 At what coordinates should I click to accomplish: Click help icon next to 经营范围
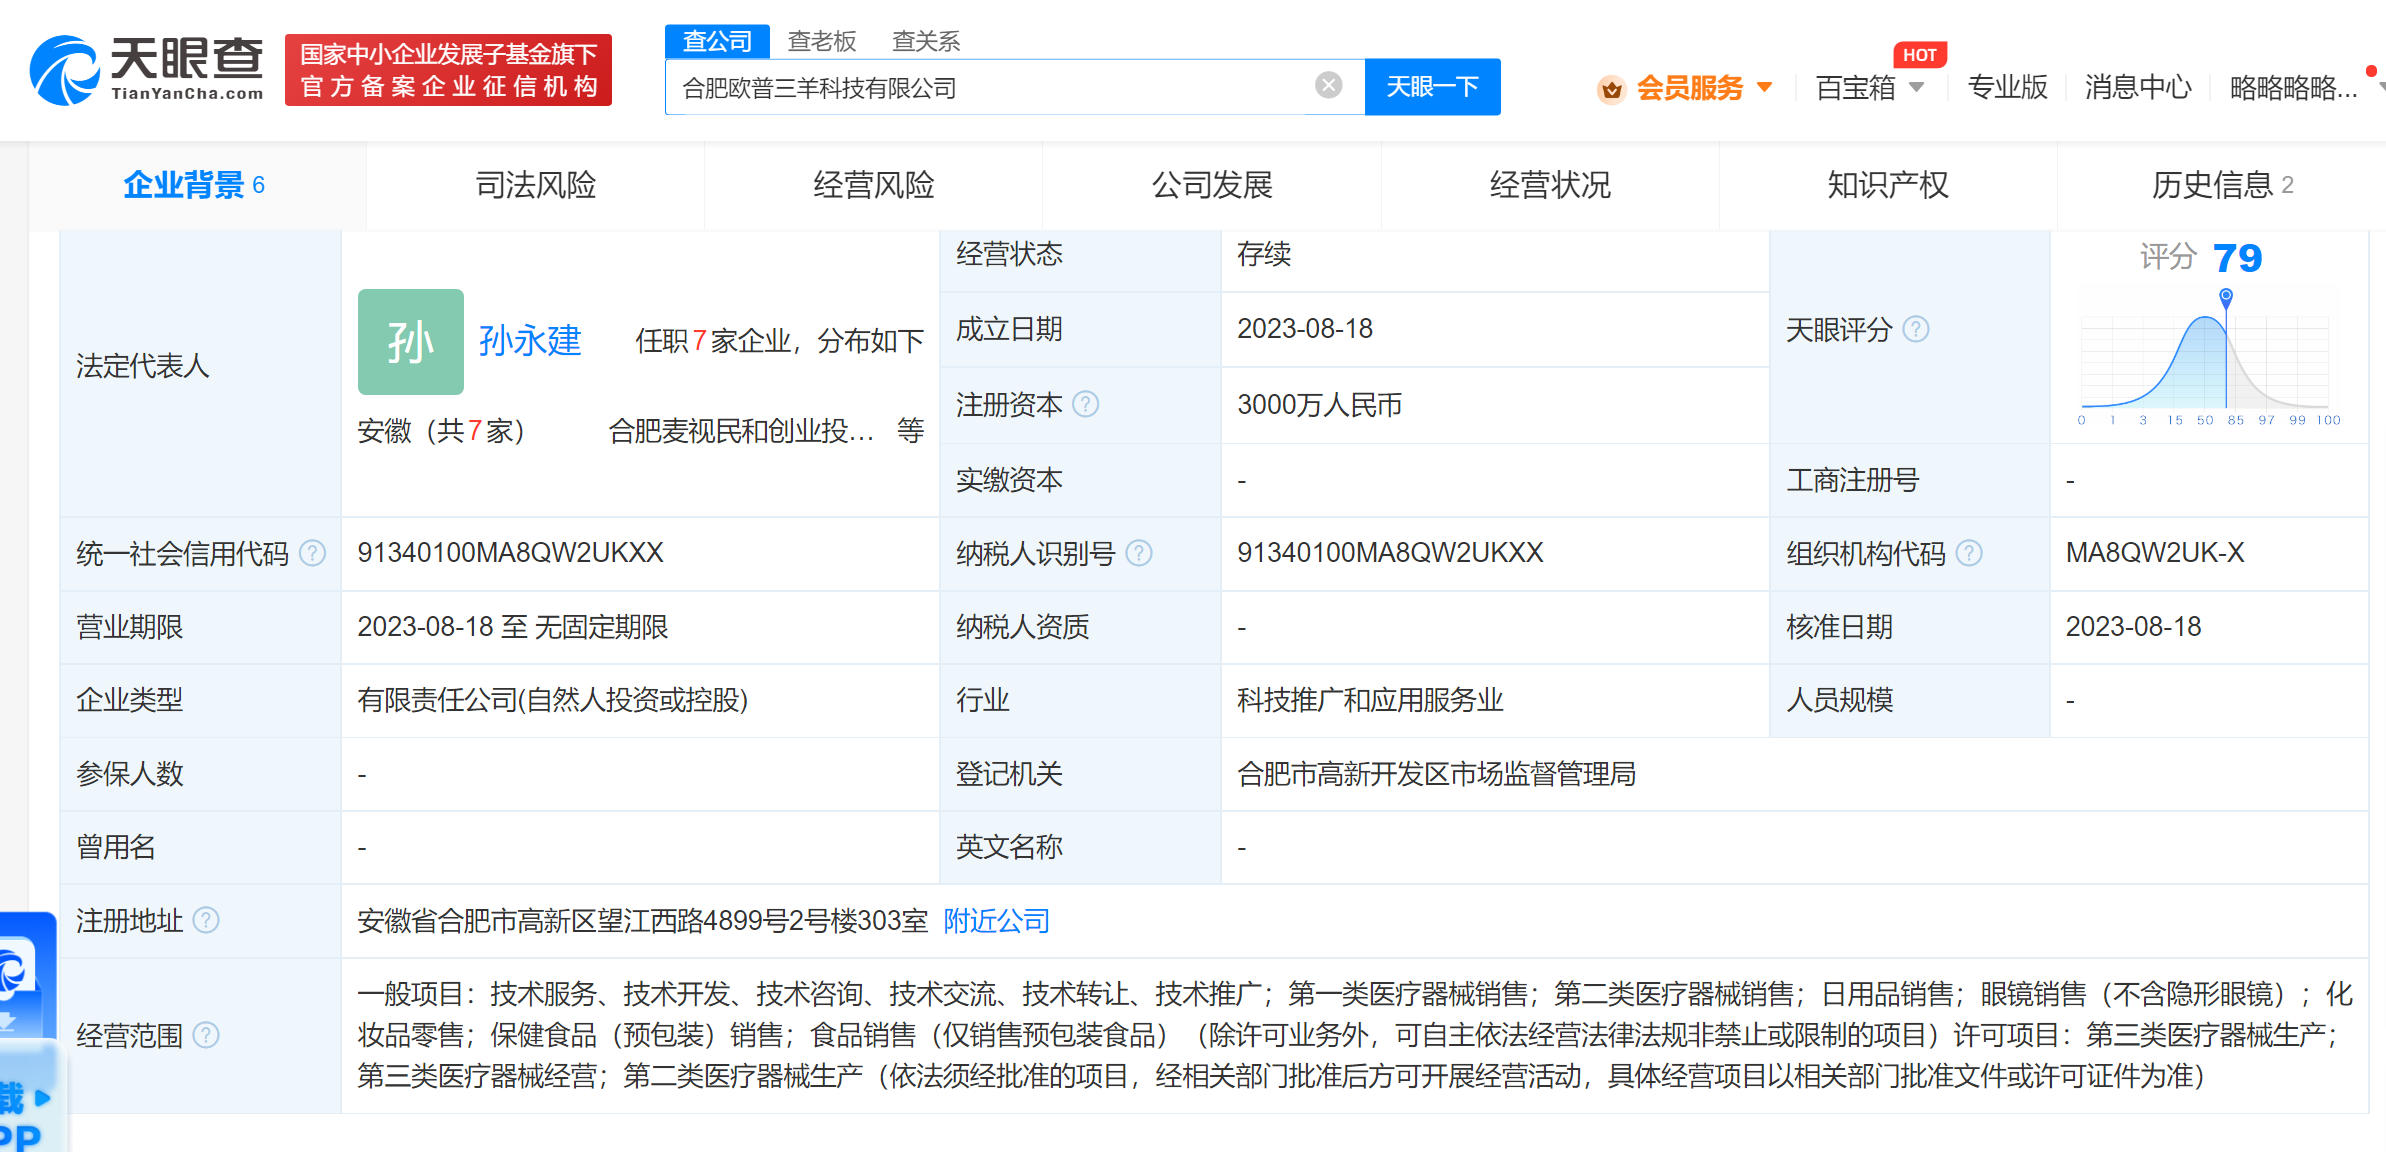[x=205, y=1035]
